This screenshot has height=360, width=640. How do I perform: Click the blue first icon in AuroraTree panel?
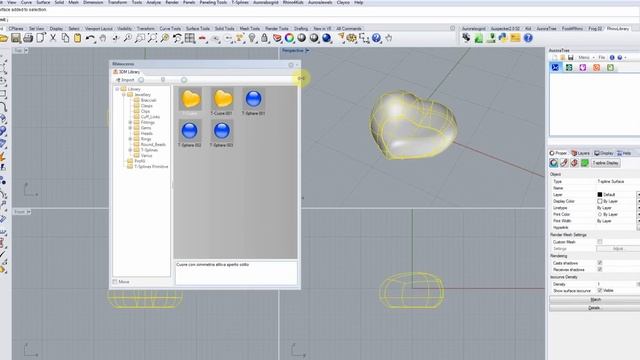[555, 67]
